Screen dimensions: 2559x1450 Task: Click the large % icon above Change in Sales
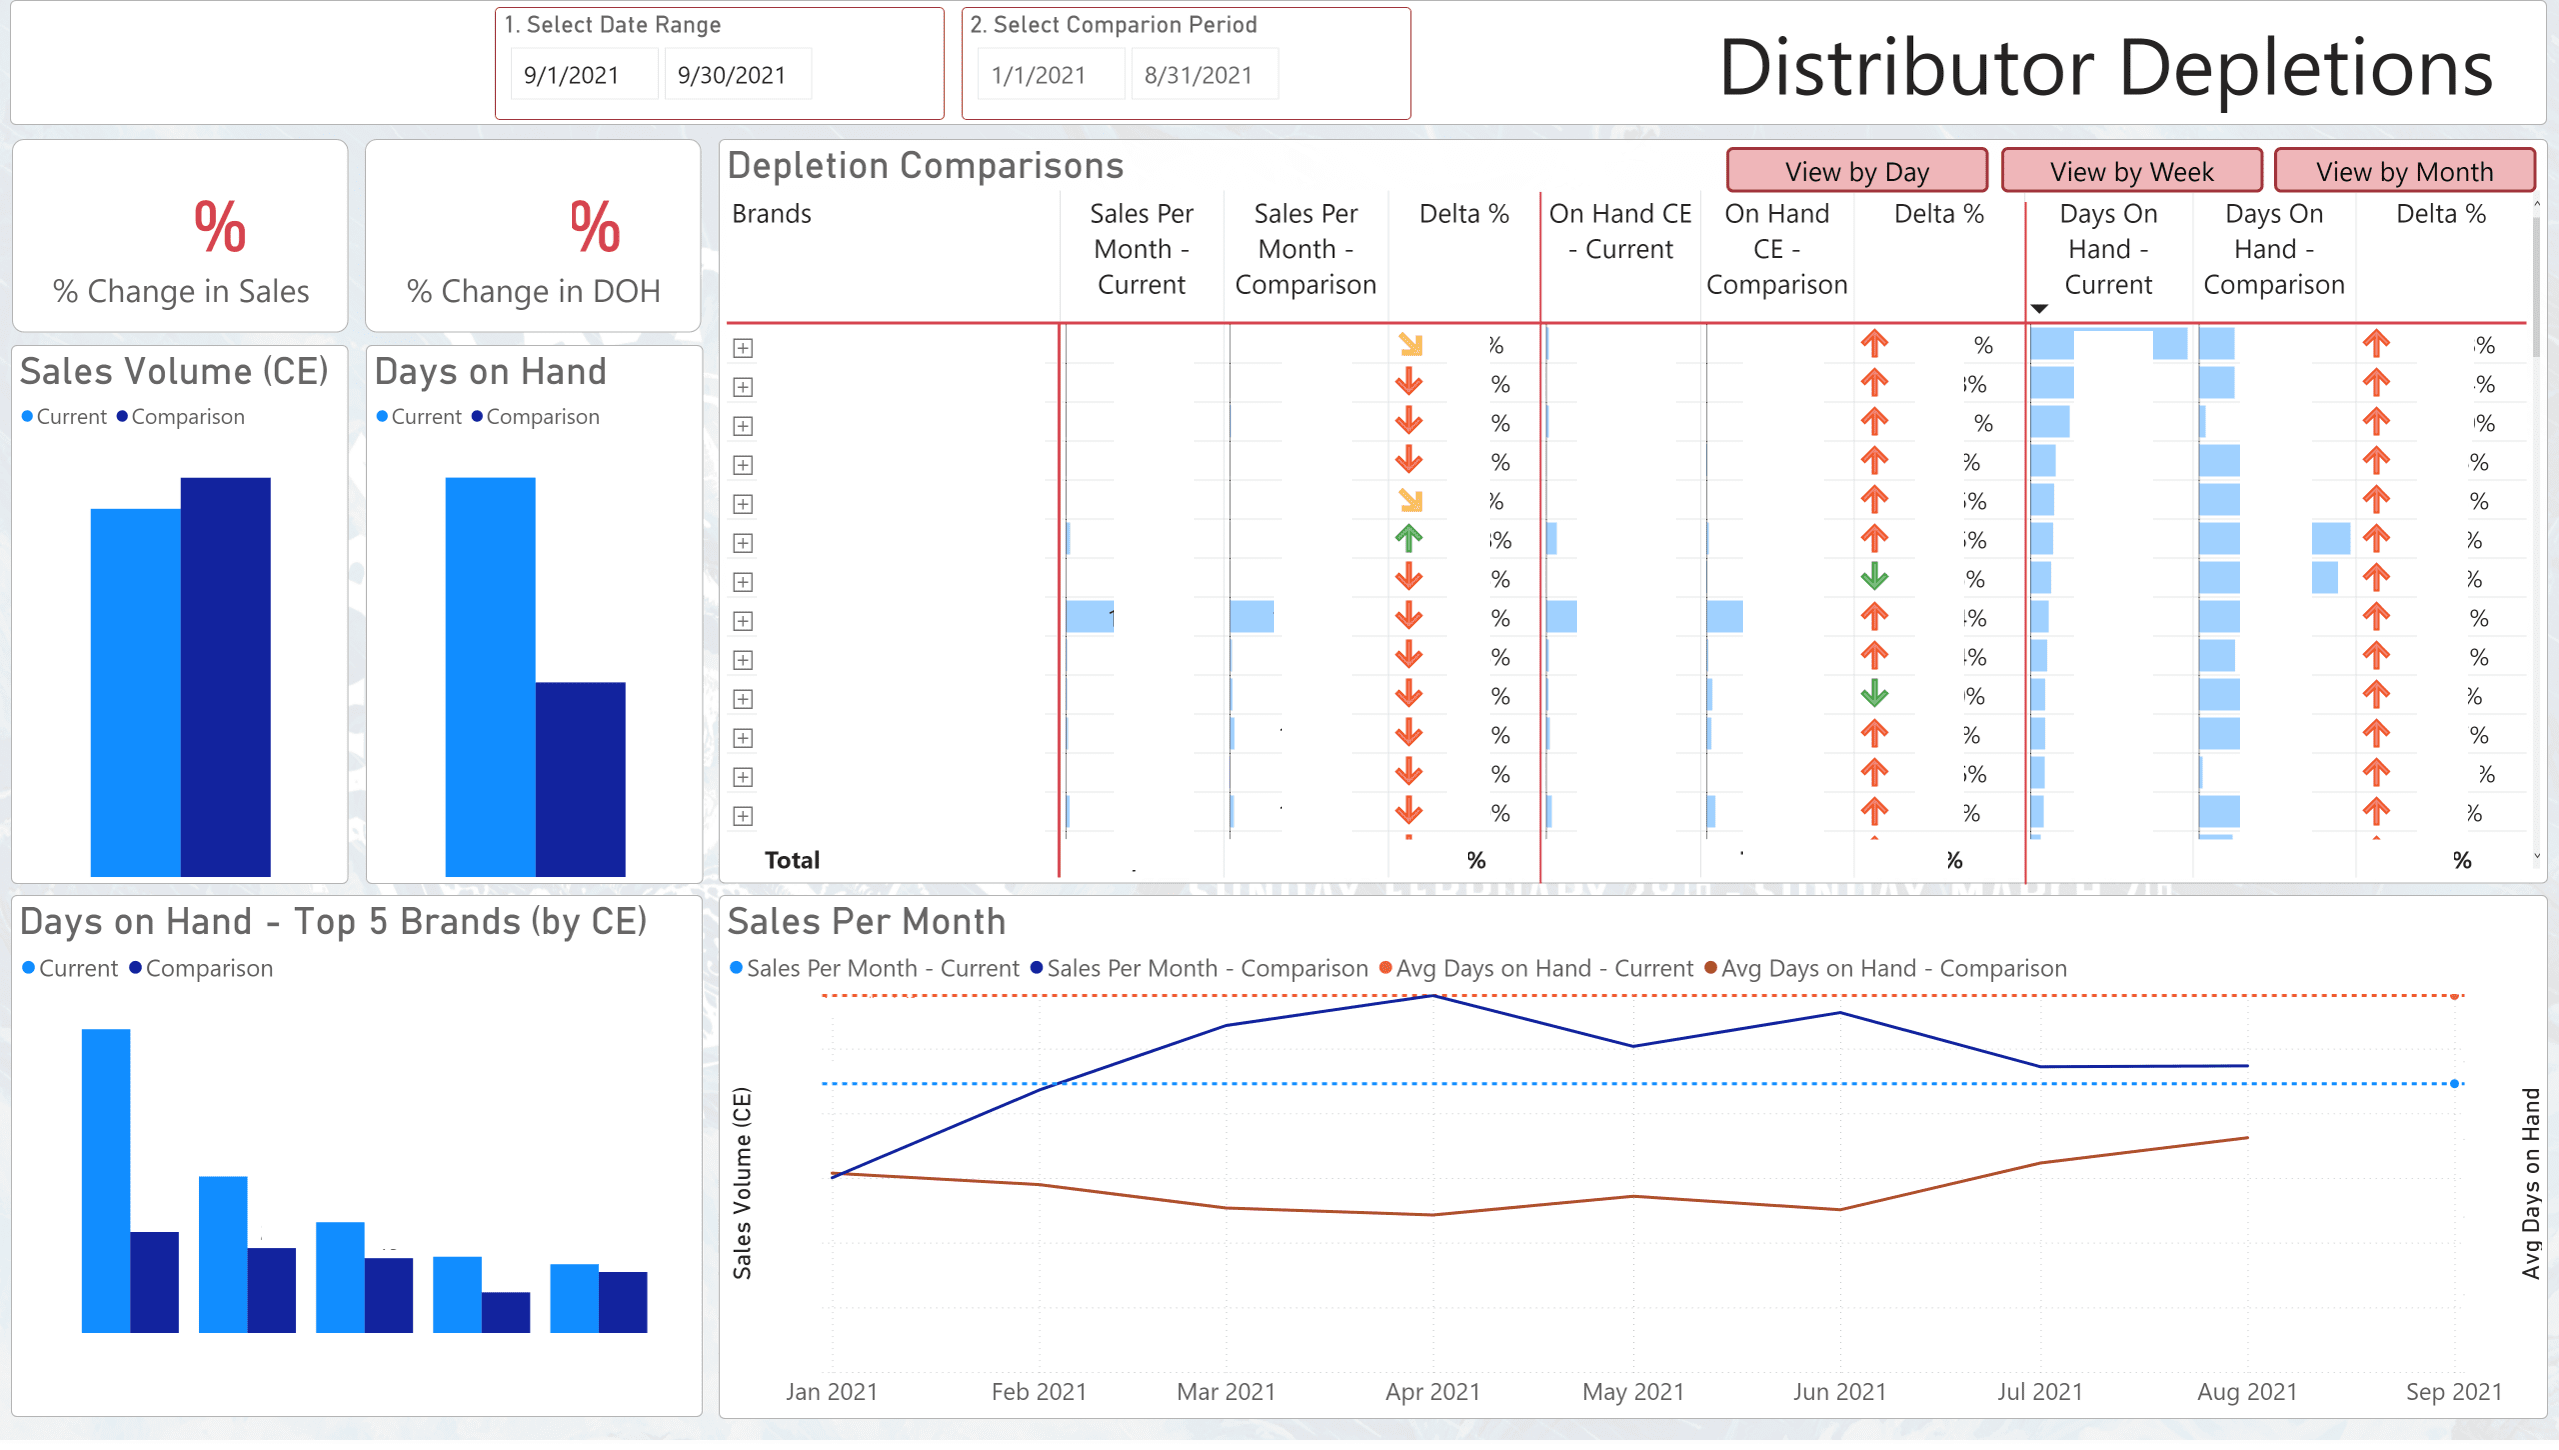coord(219,227)
